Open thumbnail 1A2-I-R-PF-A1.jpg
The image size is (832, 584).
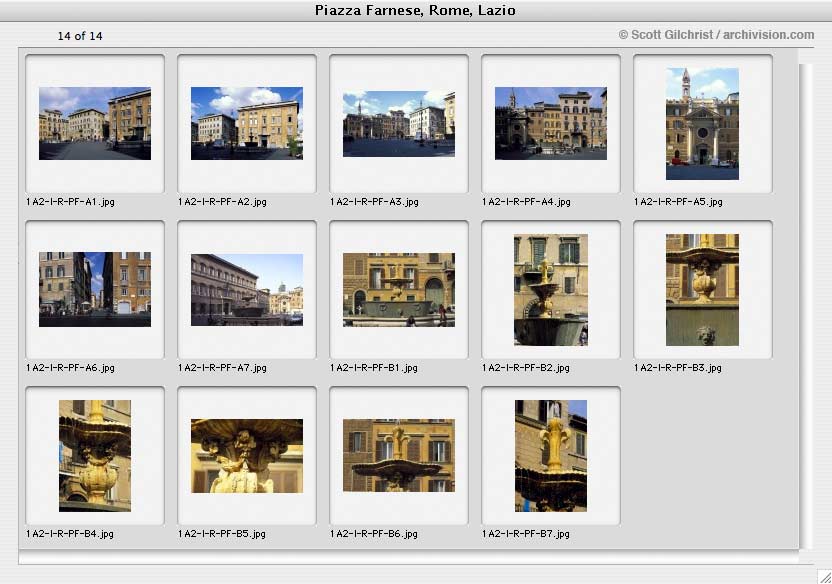[95, 123]
